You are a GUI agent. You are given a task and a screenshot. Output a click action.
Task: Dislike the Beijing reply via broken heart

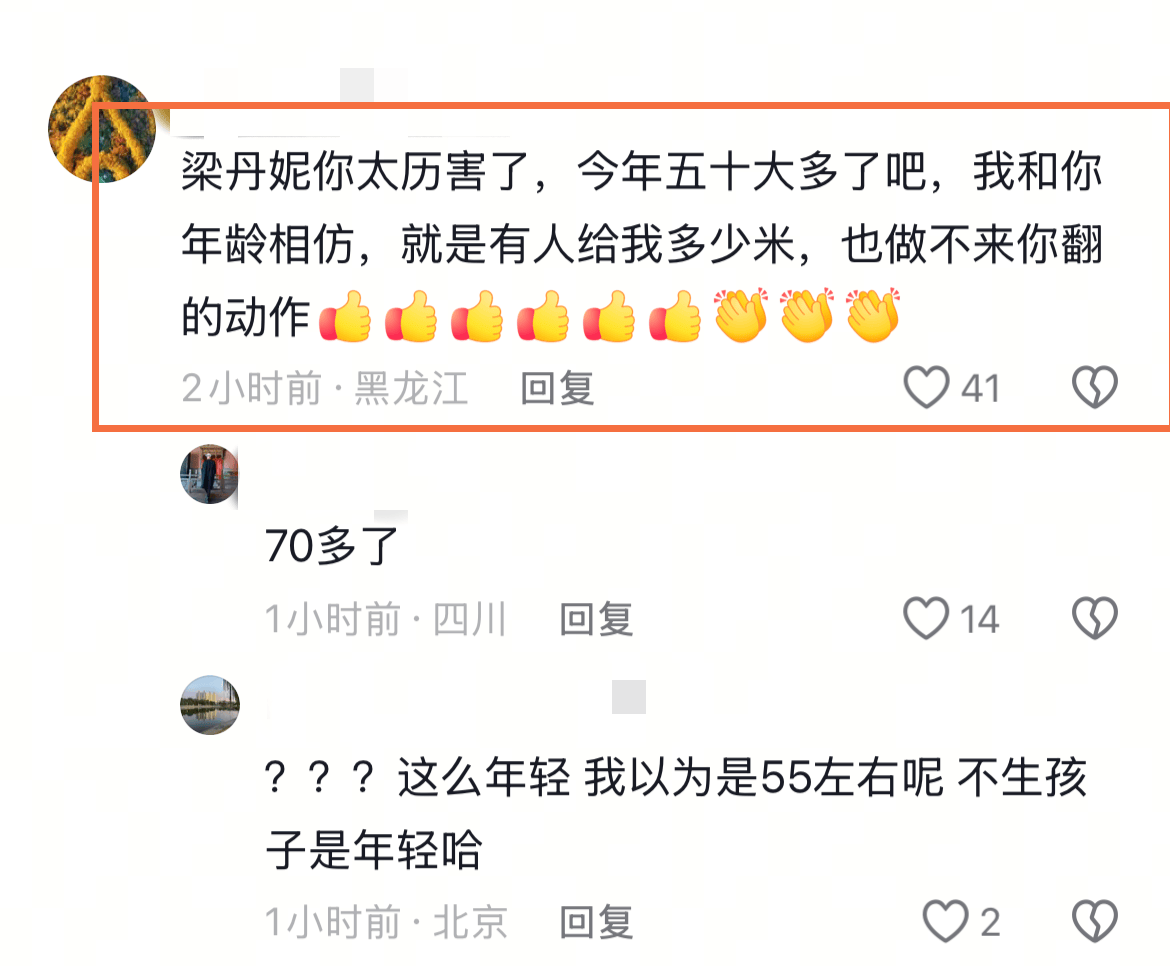pos(1095,921)
